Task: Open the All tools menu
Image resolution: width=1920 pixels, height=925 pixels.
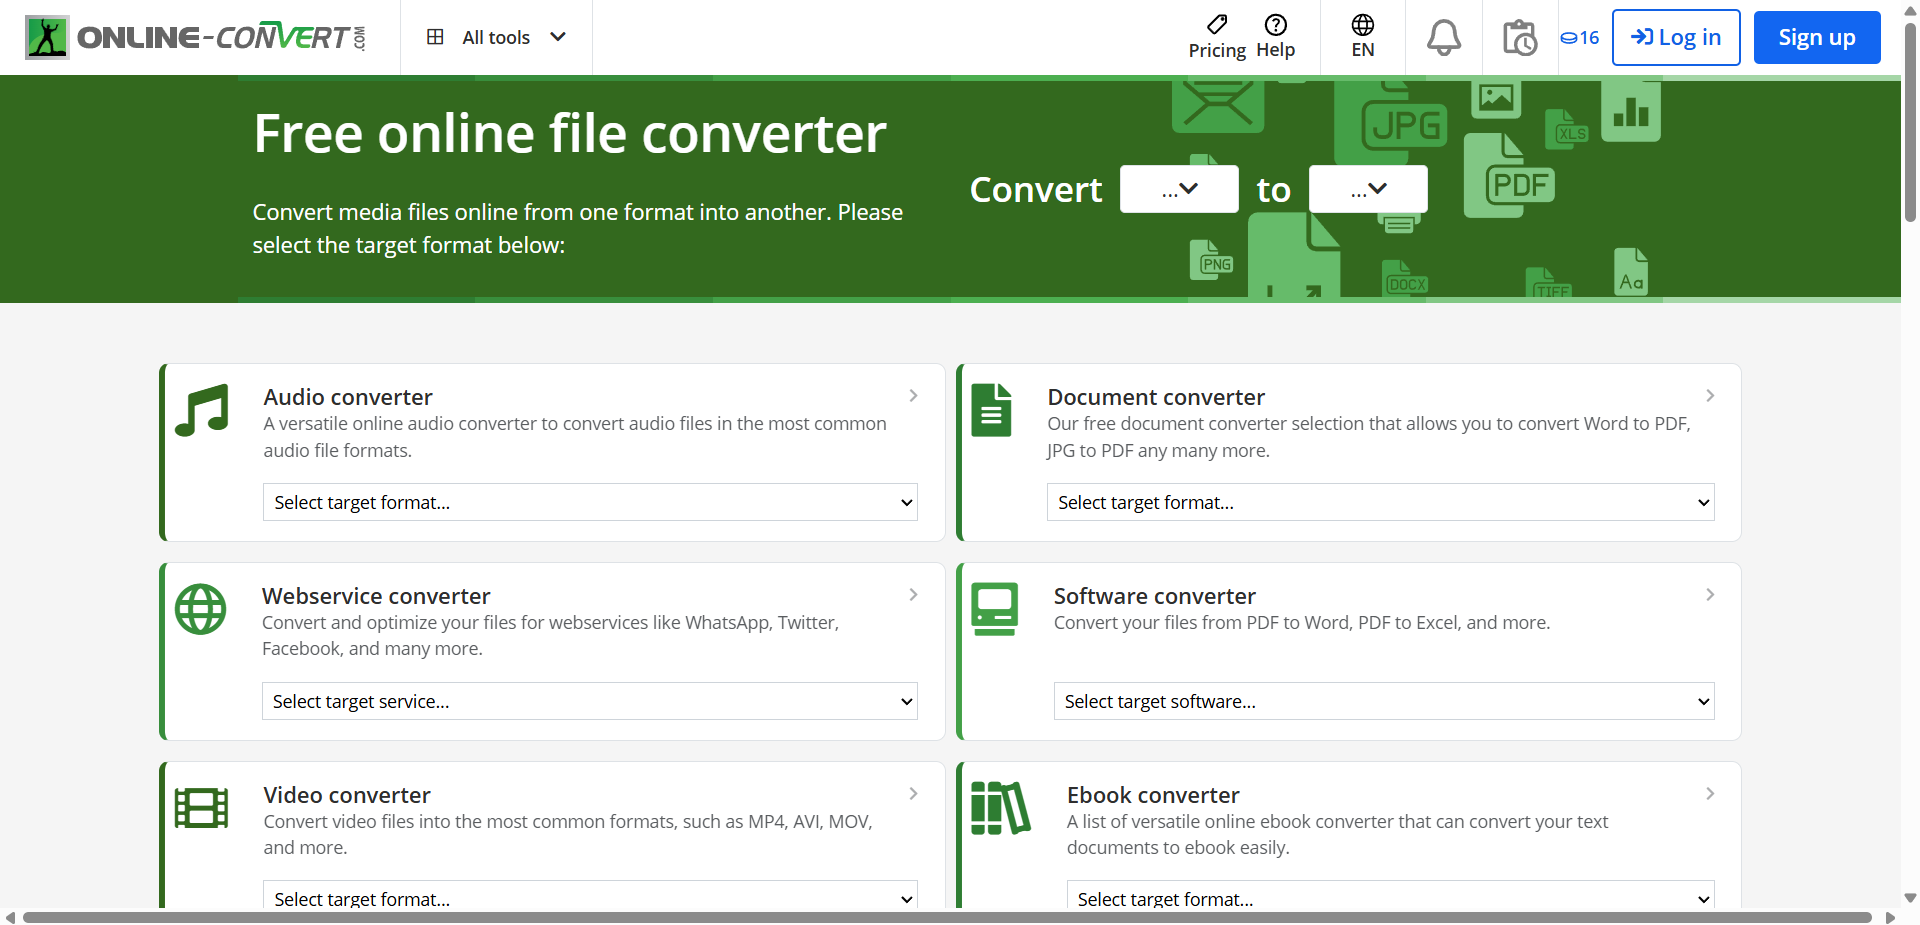Action: tap(496, 38)
